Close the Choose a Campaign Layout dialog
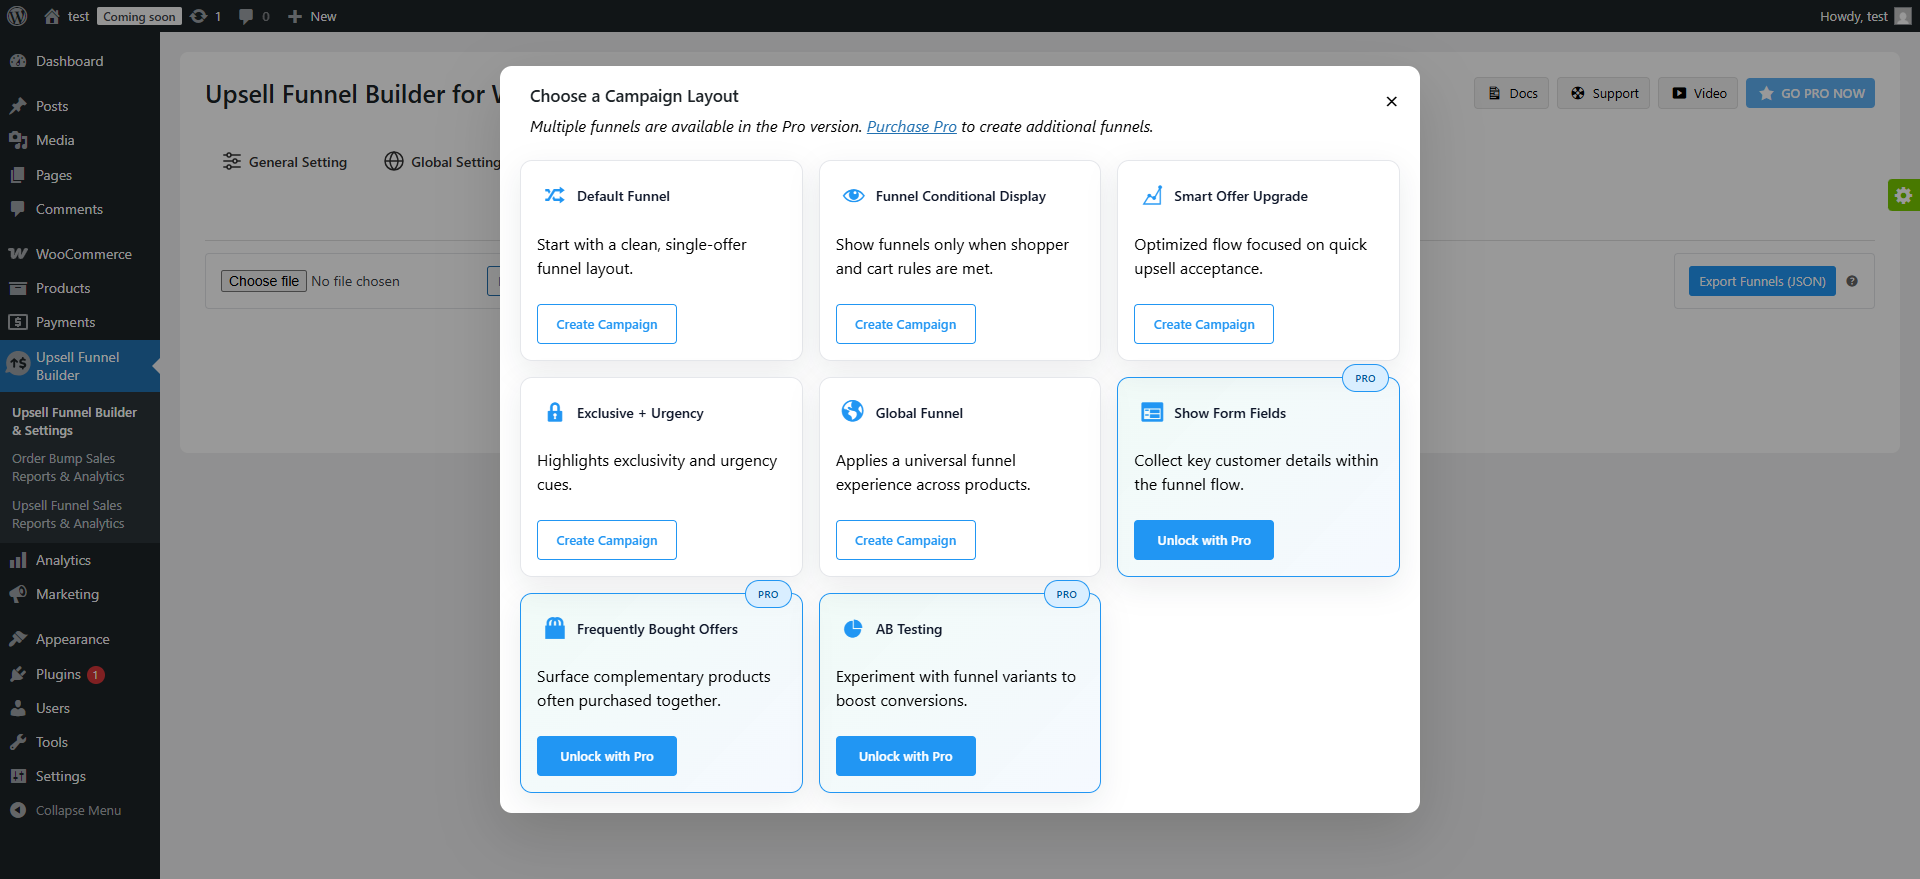 pos(1391,101)
